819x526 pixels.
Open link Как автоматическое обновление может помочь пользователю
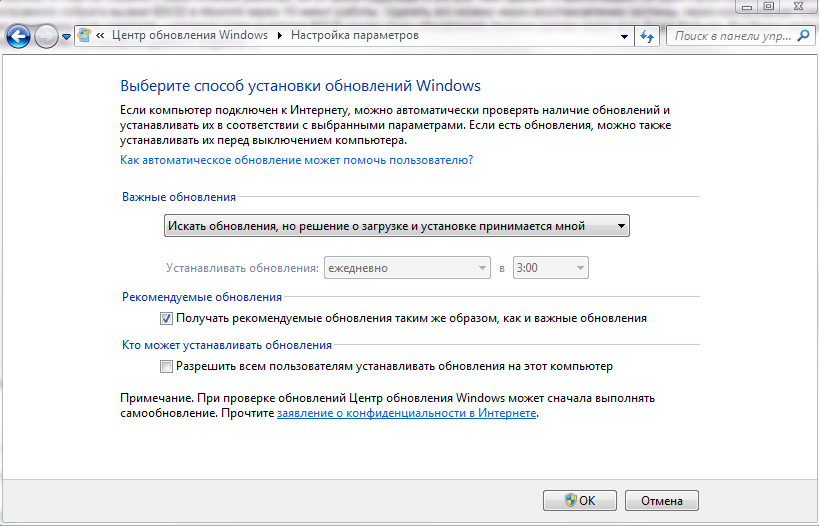point(296,160)
